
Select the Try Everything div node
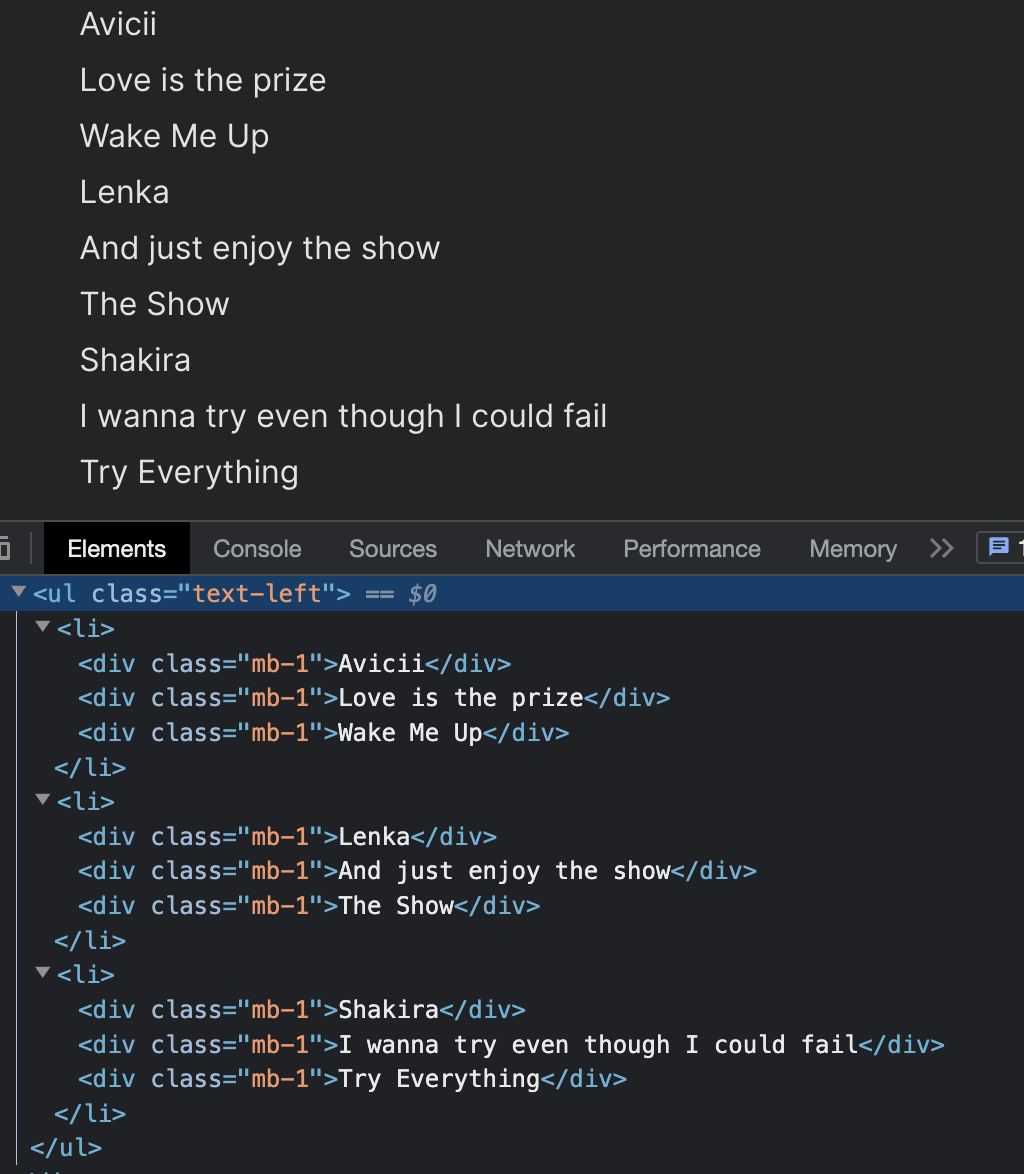click(x=352, y=1079)
